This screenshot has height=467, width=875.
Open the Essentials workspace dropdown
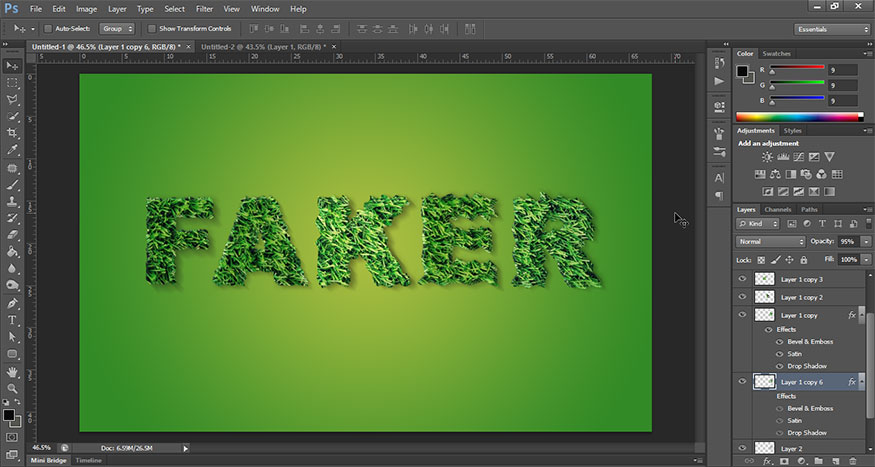[831, 29]
